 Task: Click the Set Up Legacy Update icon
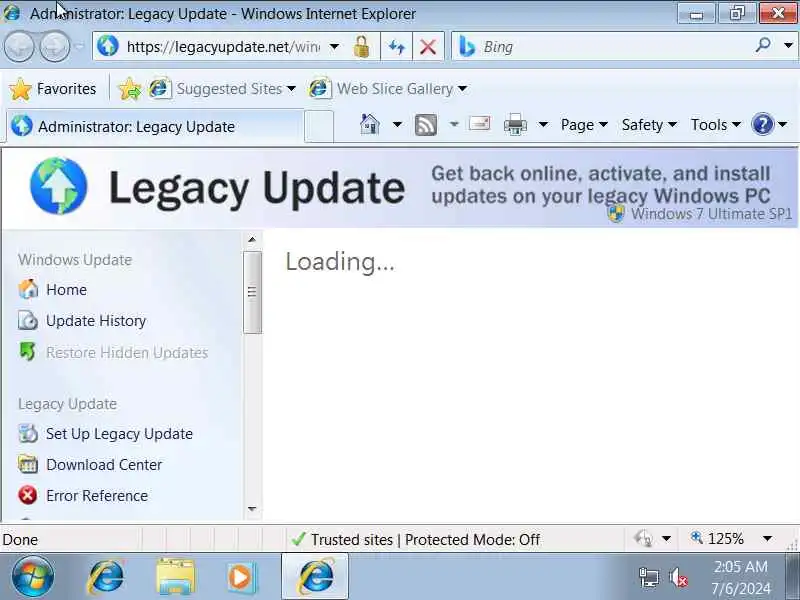[28, 433]
